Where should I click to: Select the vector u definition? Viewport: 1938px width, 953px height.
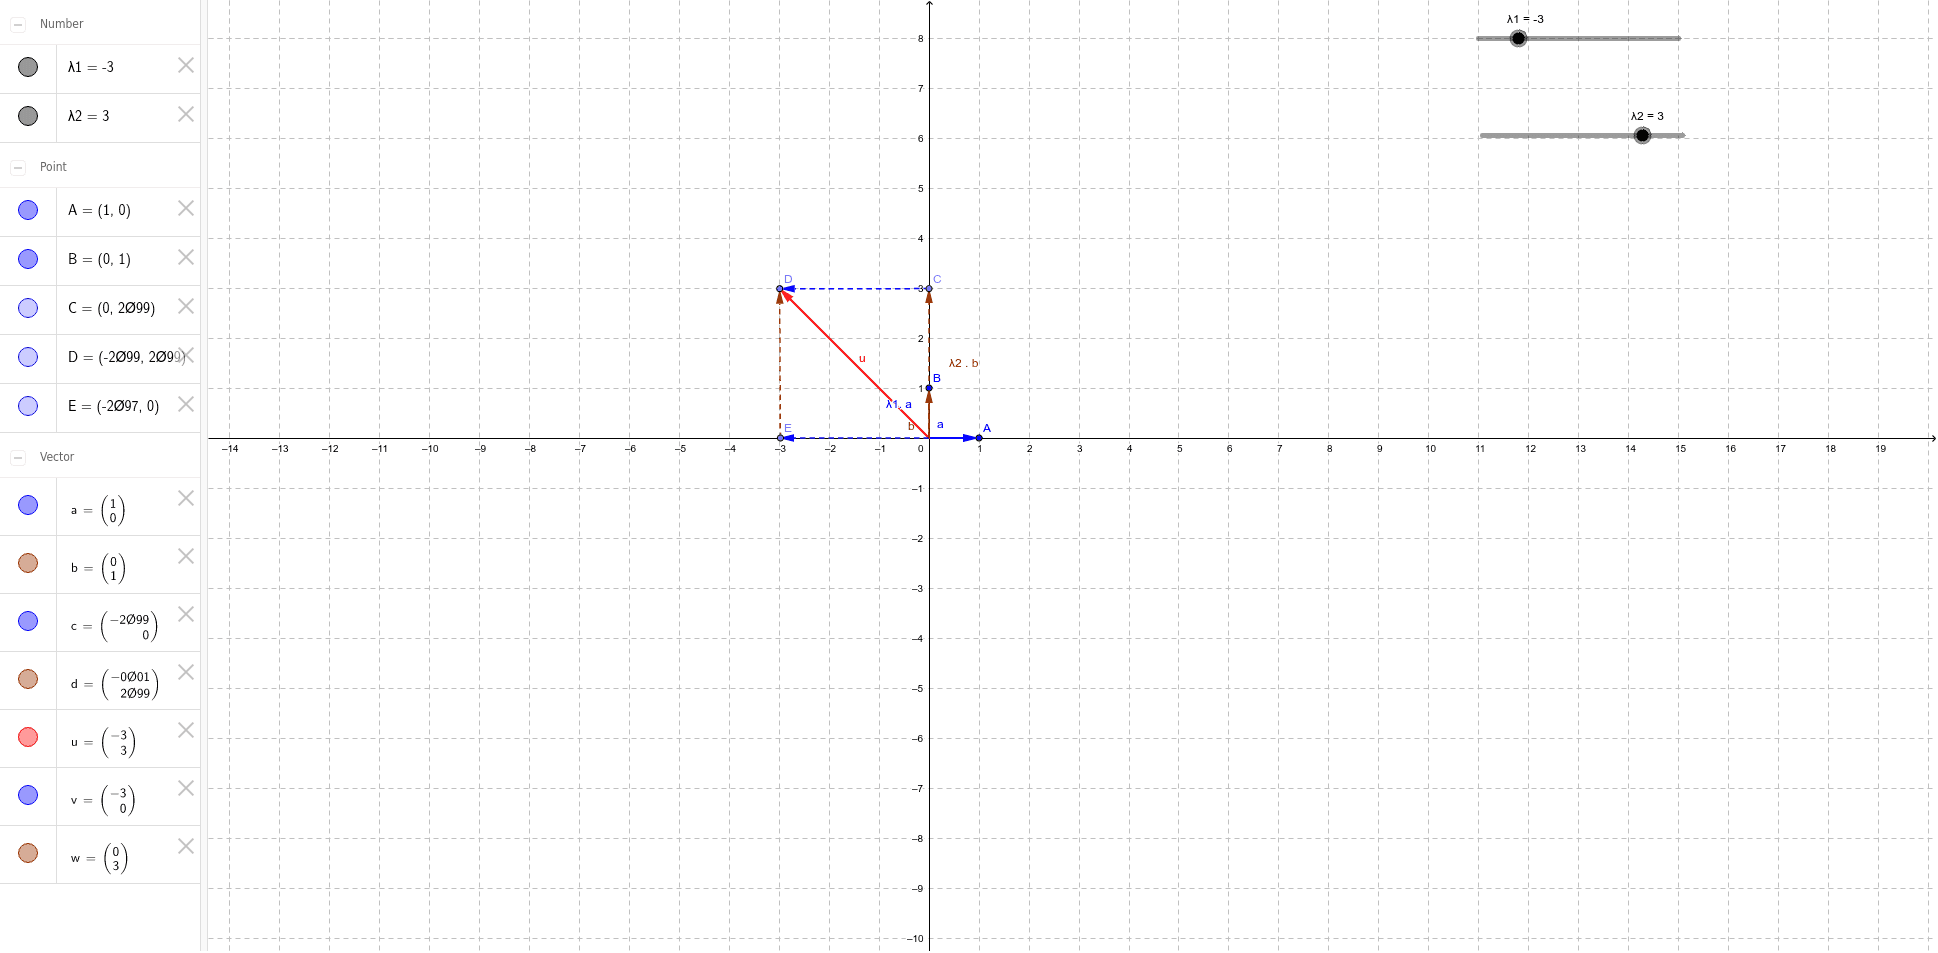click(102, 742)
